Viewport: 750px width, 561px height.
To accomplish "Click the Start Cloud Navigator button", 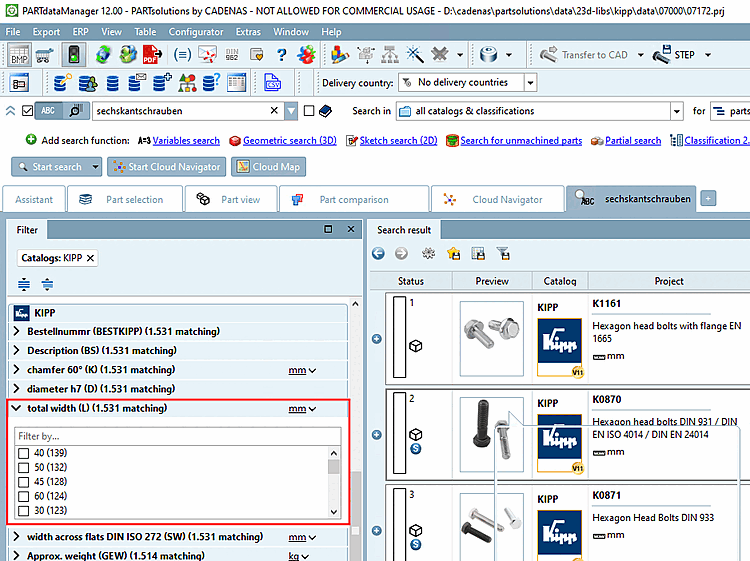I will point(166,167).
